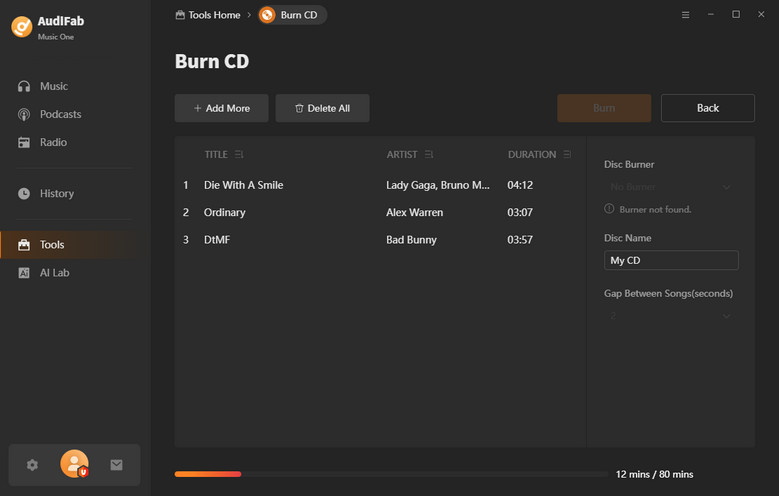
Task: Click the Burn CD page heading
Action: coord(212,61)
